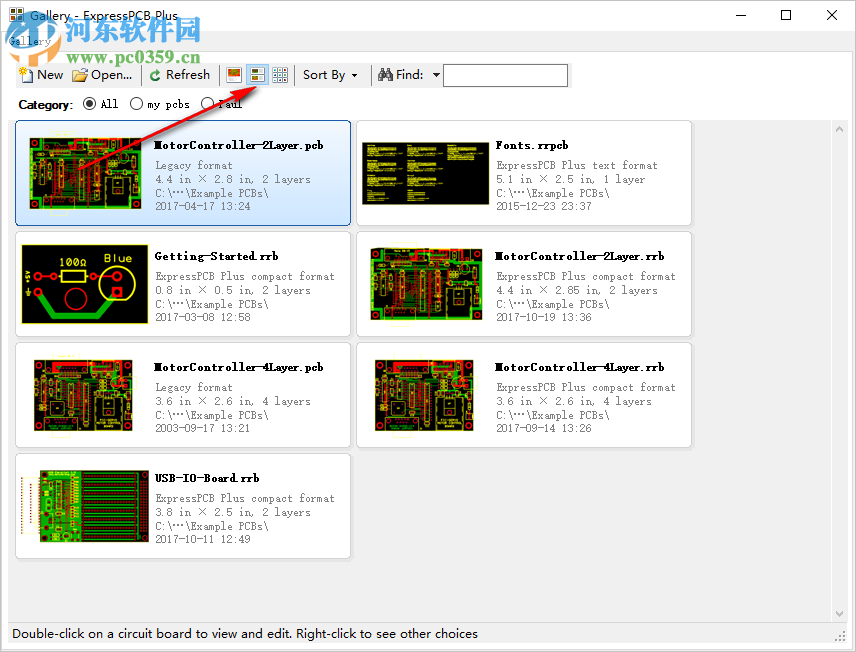Switch to small grid view
Screen dimensions: 856x652
[281, 74]
